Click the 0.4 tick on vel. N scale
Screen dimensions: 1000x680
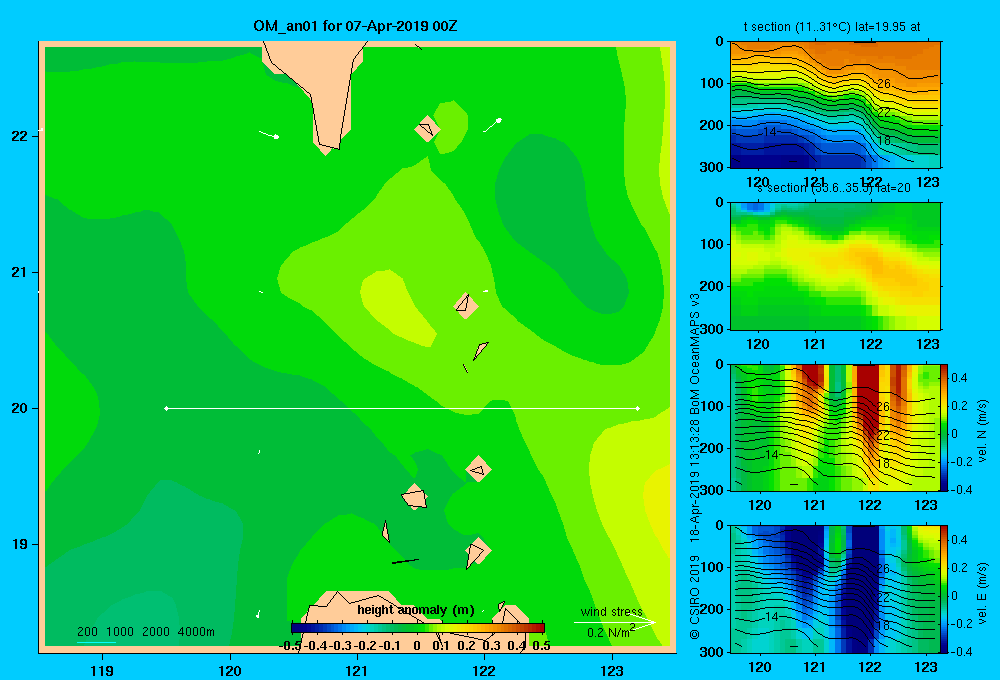[x=959, y=378]
